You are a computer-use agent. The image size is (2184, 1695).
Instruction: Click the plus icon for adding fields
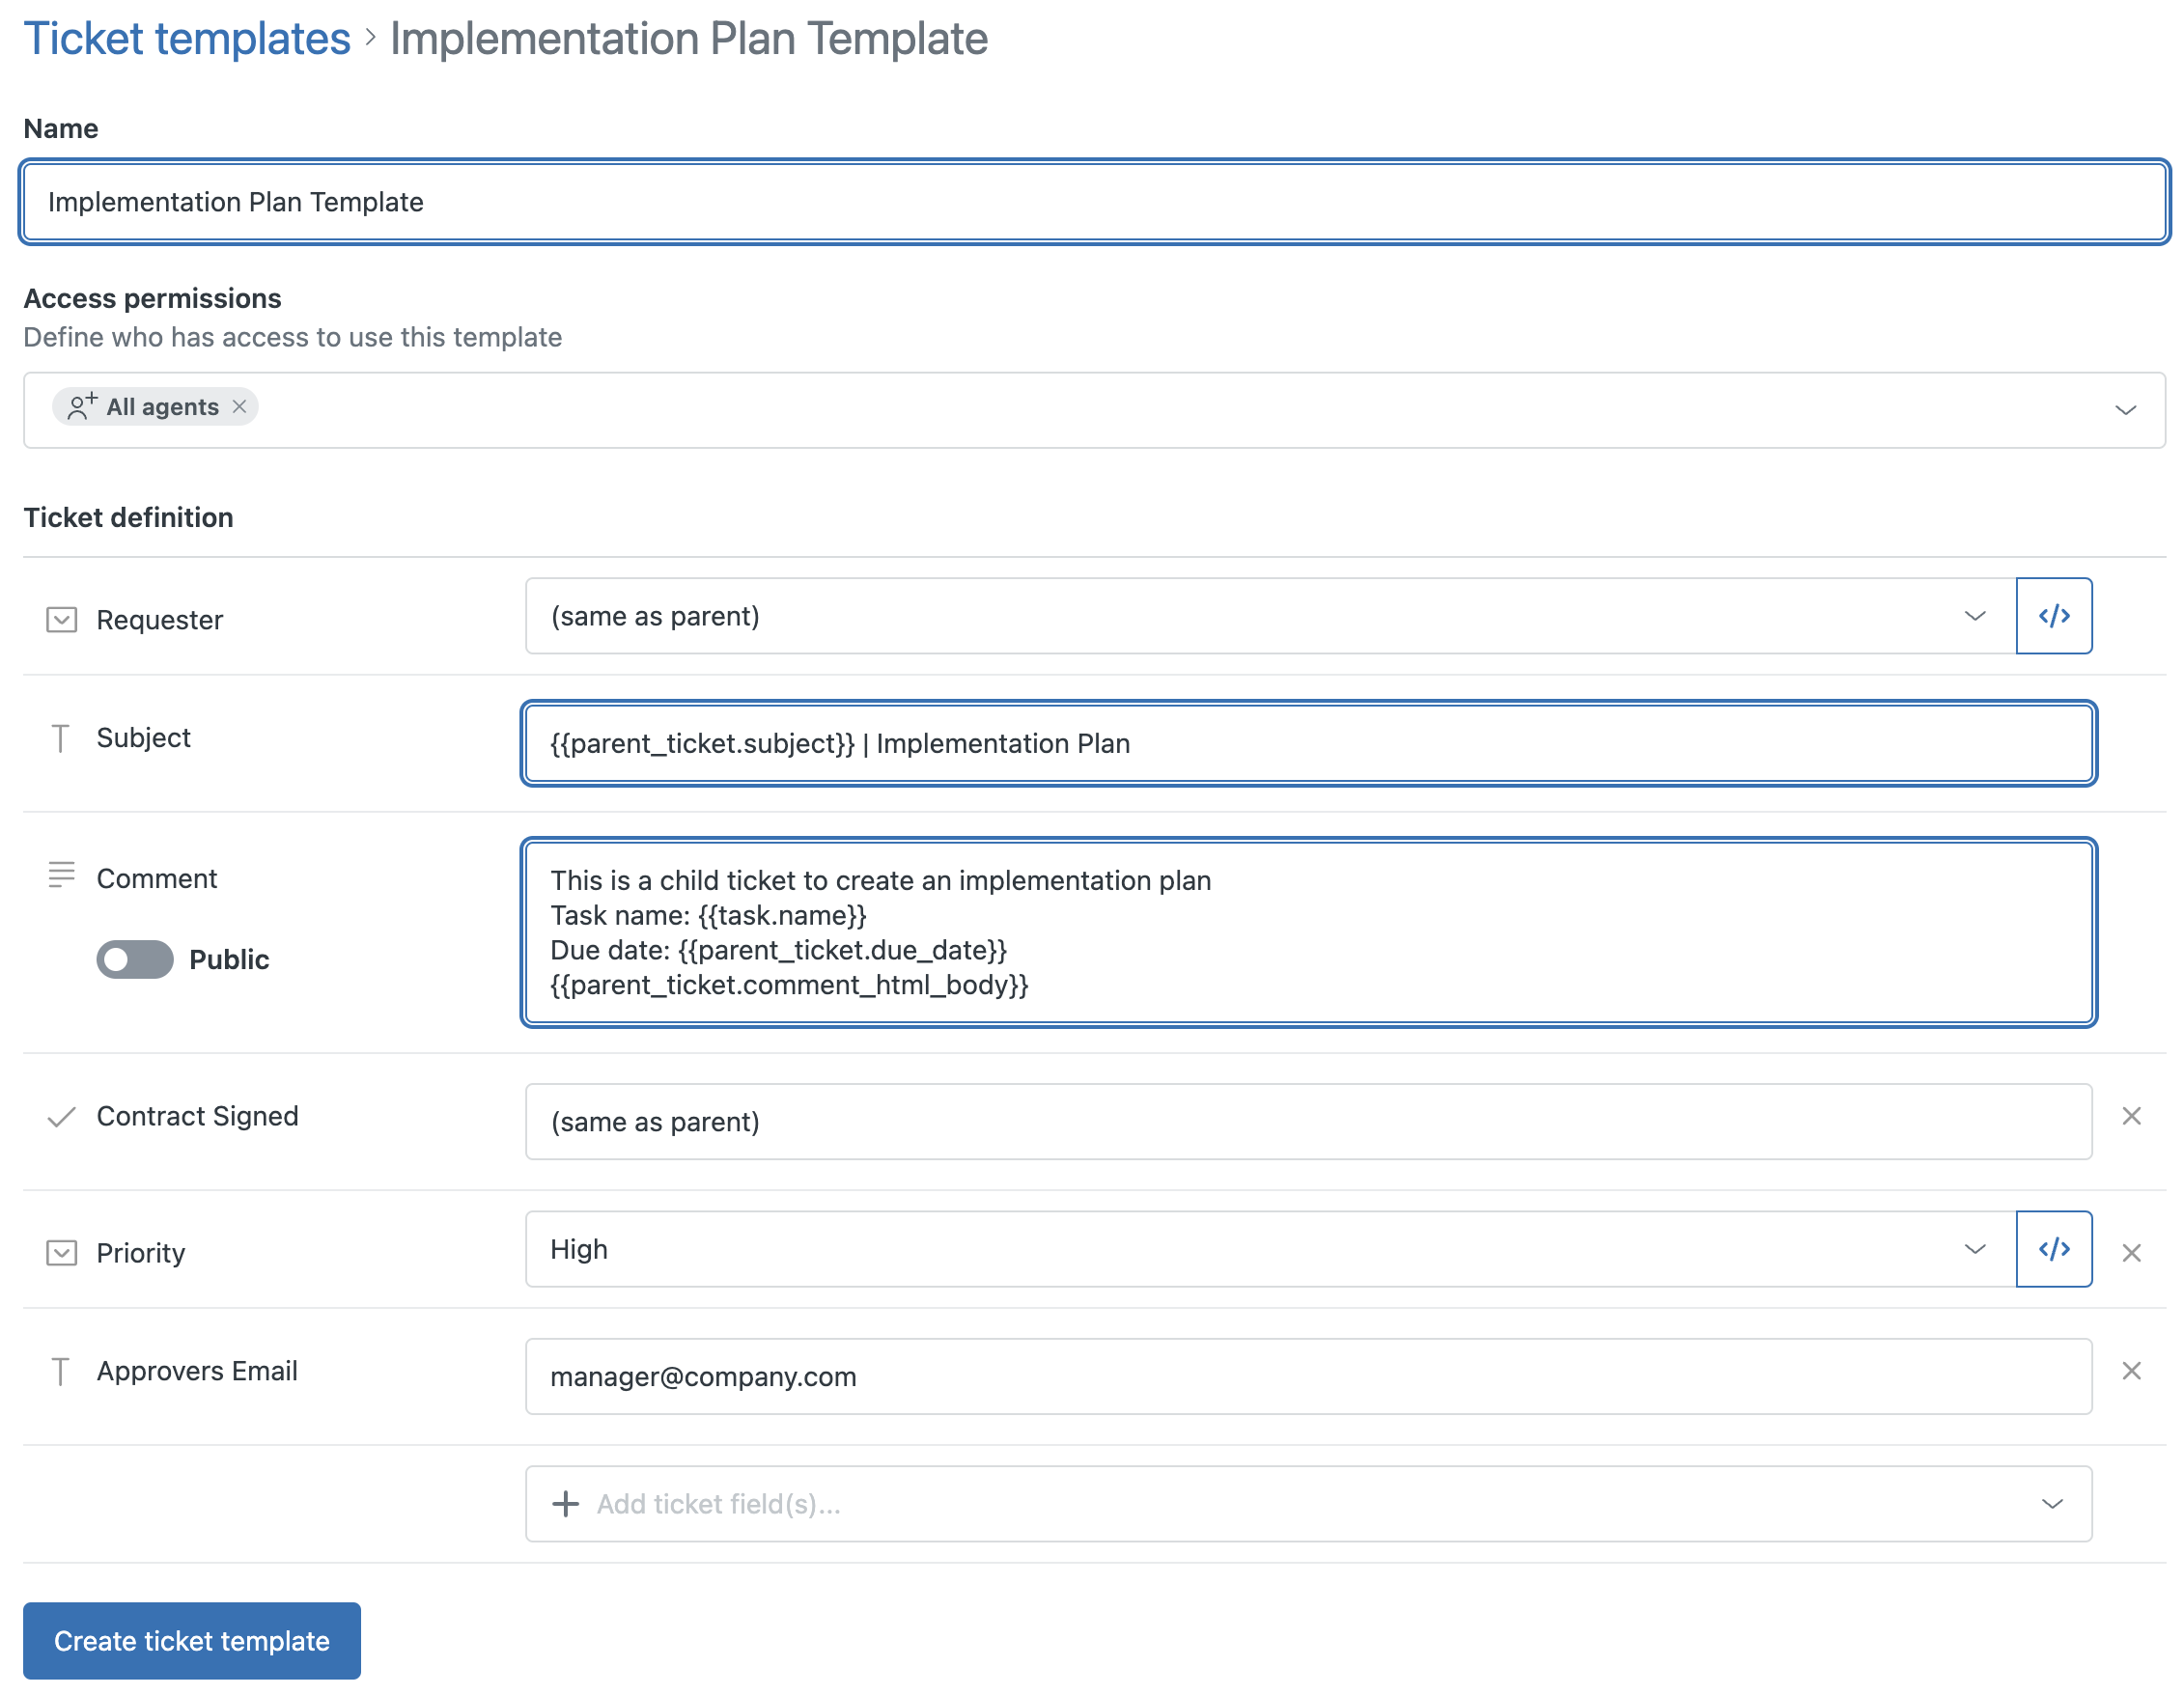click(566, 1504)
